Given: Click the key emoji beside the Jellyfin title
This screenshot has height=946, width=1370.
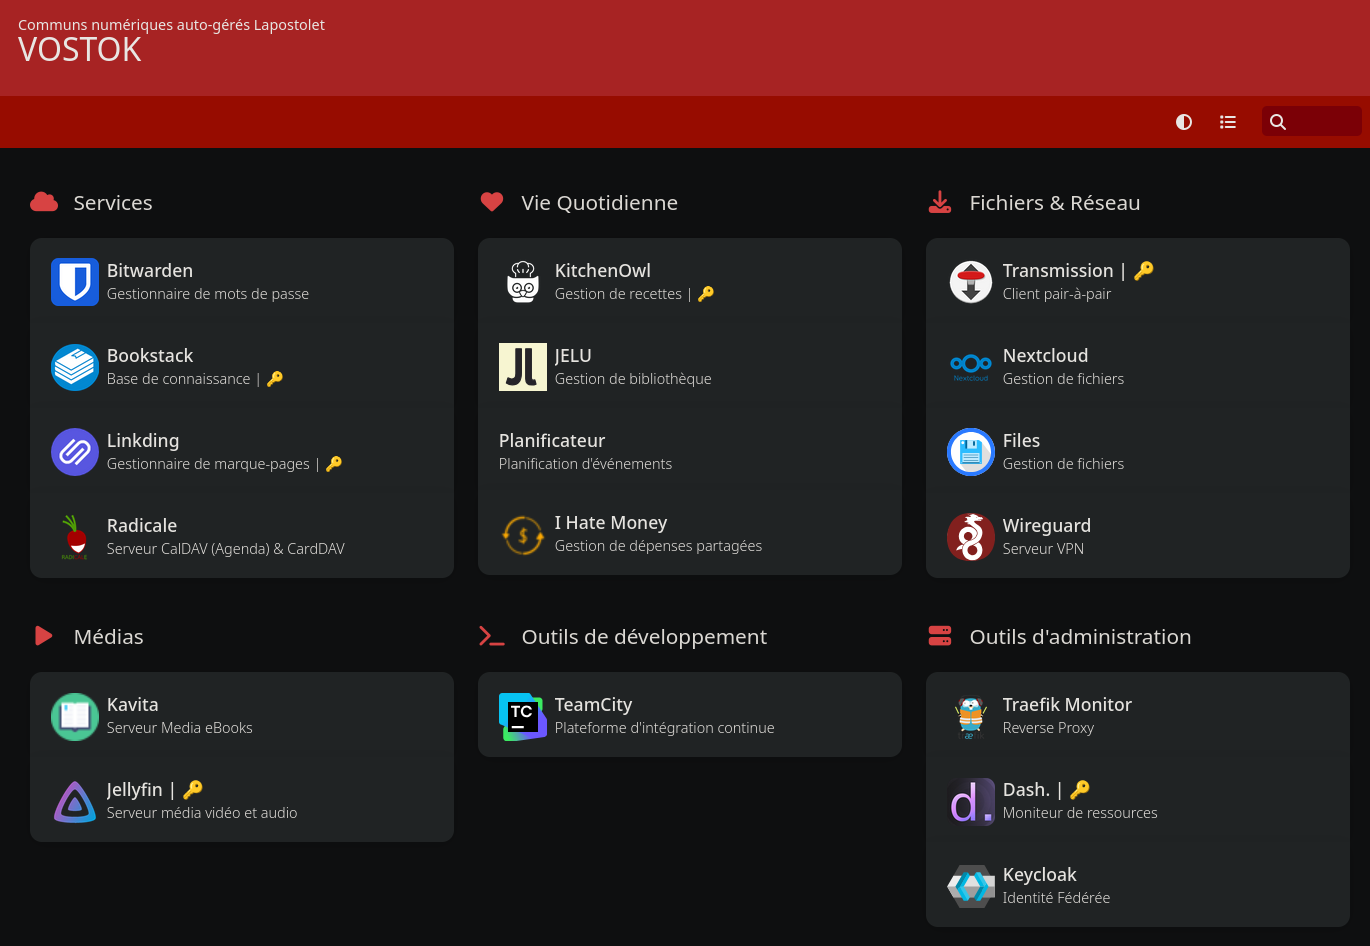Looking at the screenshot, I should click(x=193, y=789).
